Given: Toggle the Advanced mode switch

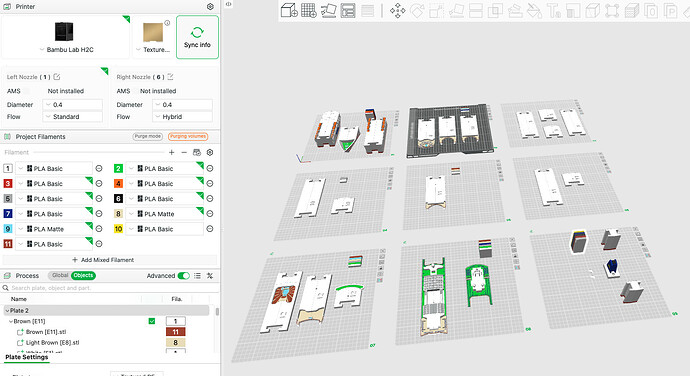Looking at the screenshot, I should click(184, 276).
